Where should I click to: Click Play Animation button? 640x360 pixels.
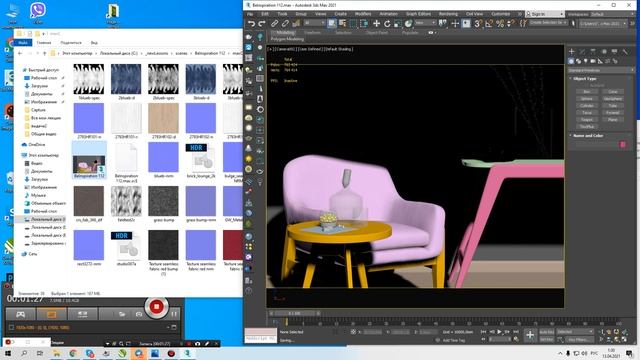coord(500,332)
